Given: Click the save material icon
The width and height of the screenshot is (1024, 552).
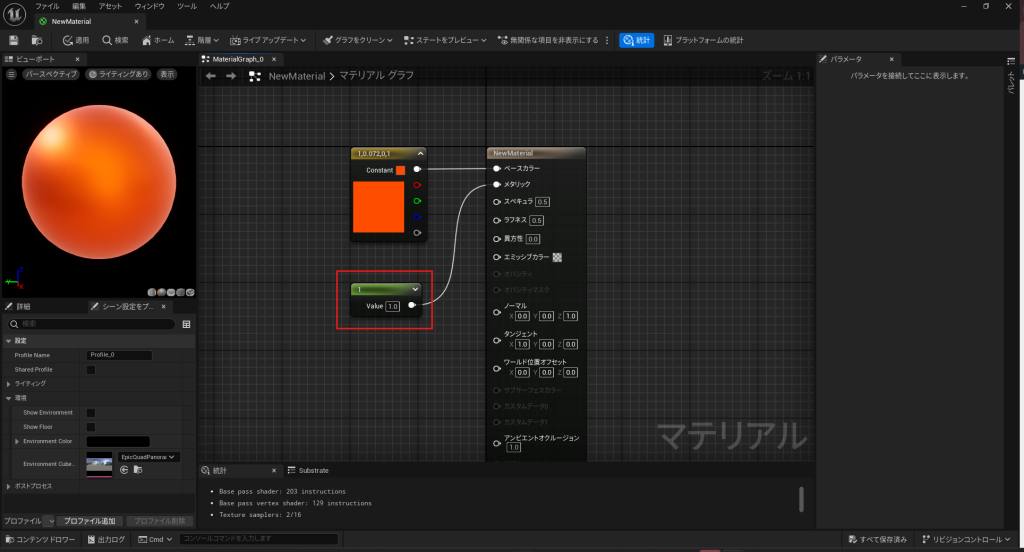Looking at the screenshot, I should point(14,40).
